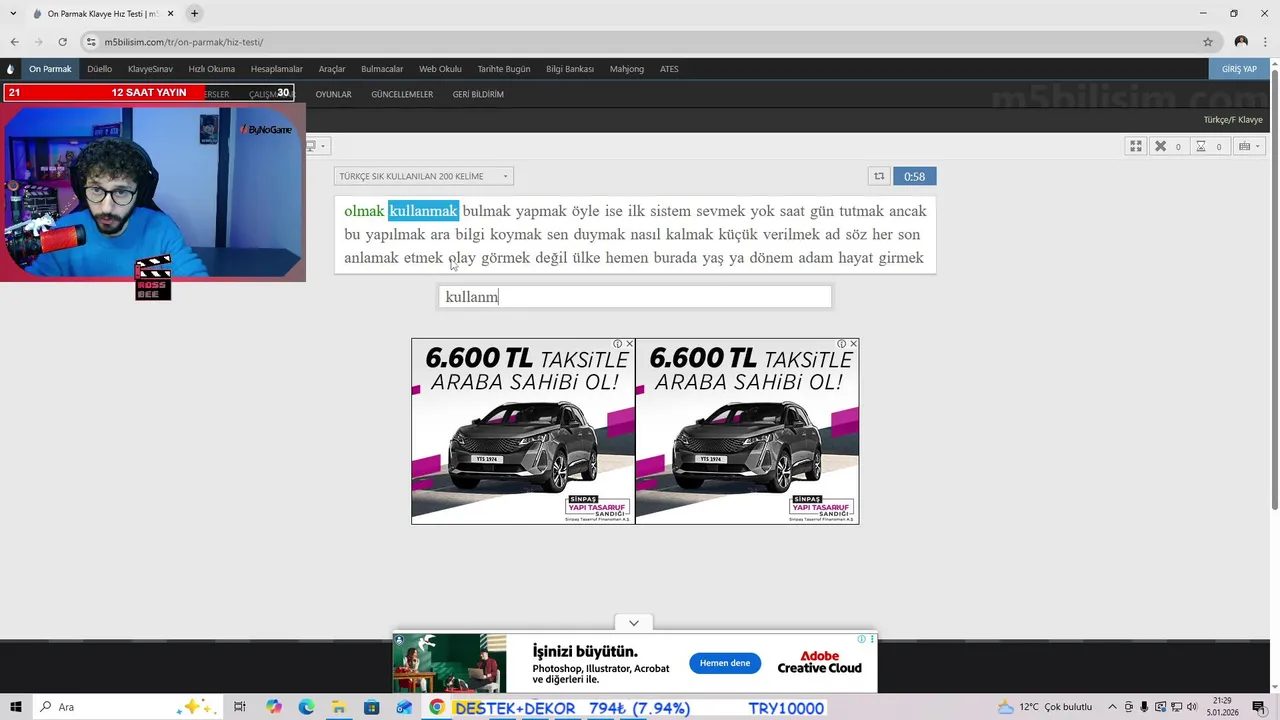Viewport: 1280px width, 720px height.
Task: Click the restart test refresh icon
Action: [879, 176]
